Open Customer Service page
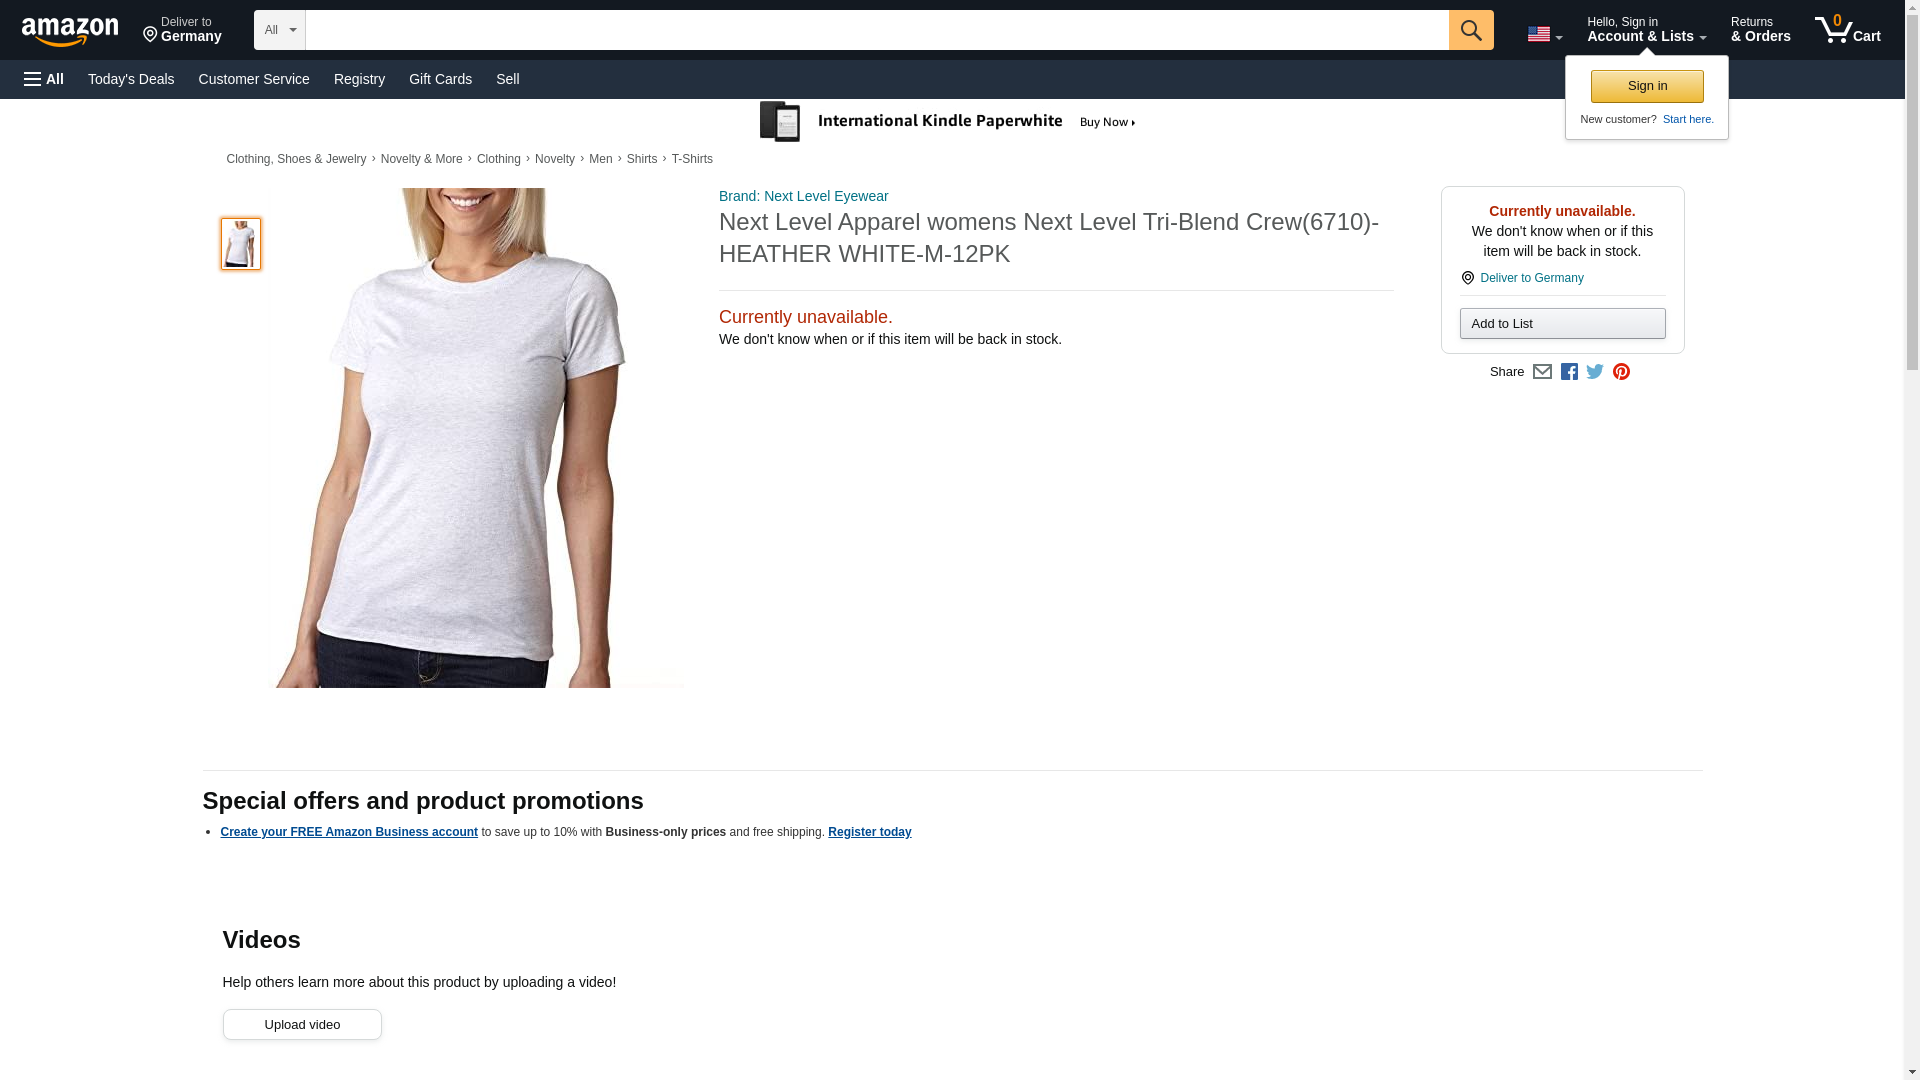This screenshot has width=1920, height=1080. click(x=254, y=79)
